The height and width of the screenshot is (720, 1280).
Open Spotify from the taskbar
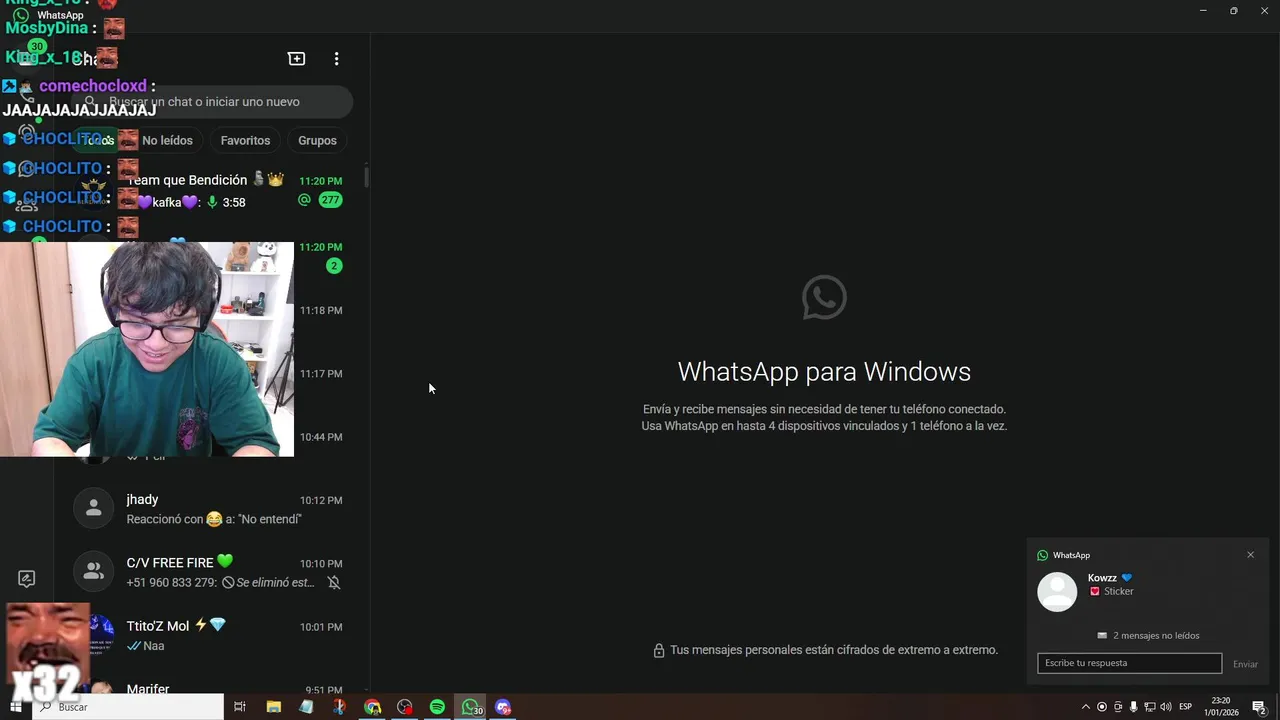click(x=437, y=707)
